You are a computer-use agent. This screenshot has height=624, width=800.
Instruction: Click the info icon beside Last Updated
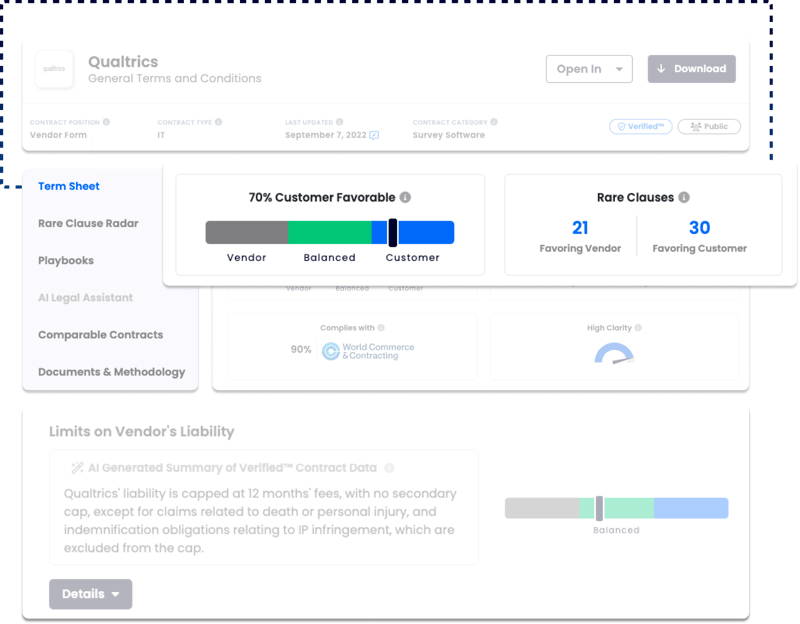(x=339, y=122)
